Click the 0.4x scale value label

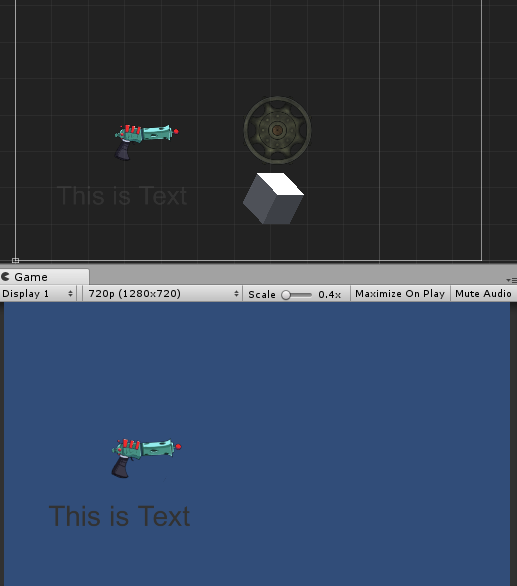tap(330, 294)
